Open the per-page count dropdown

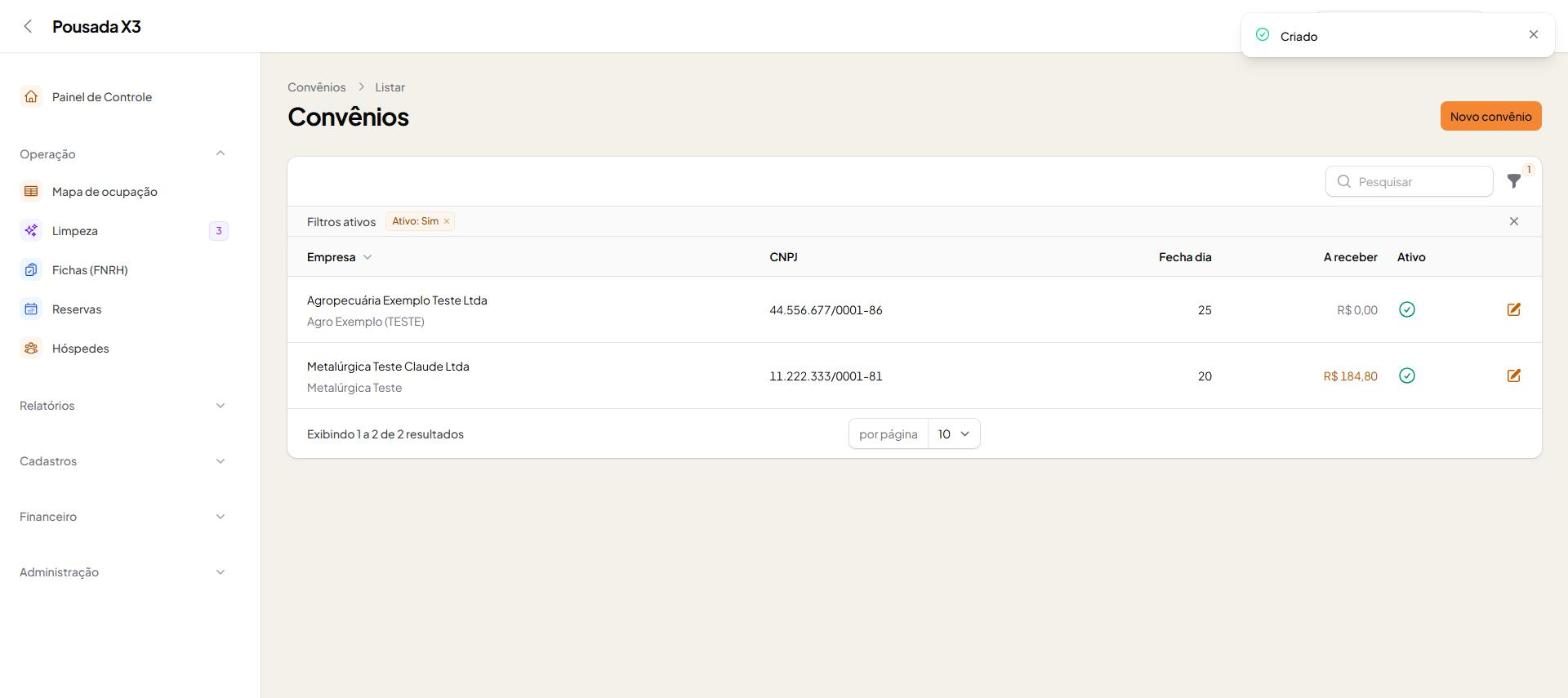[x=954, y=434]
